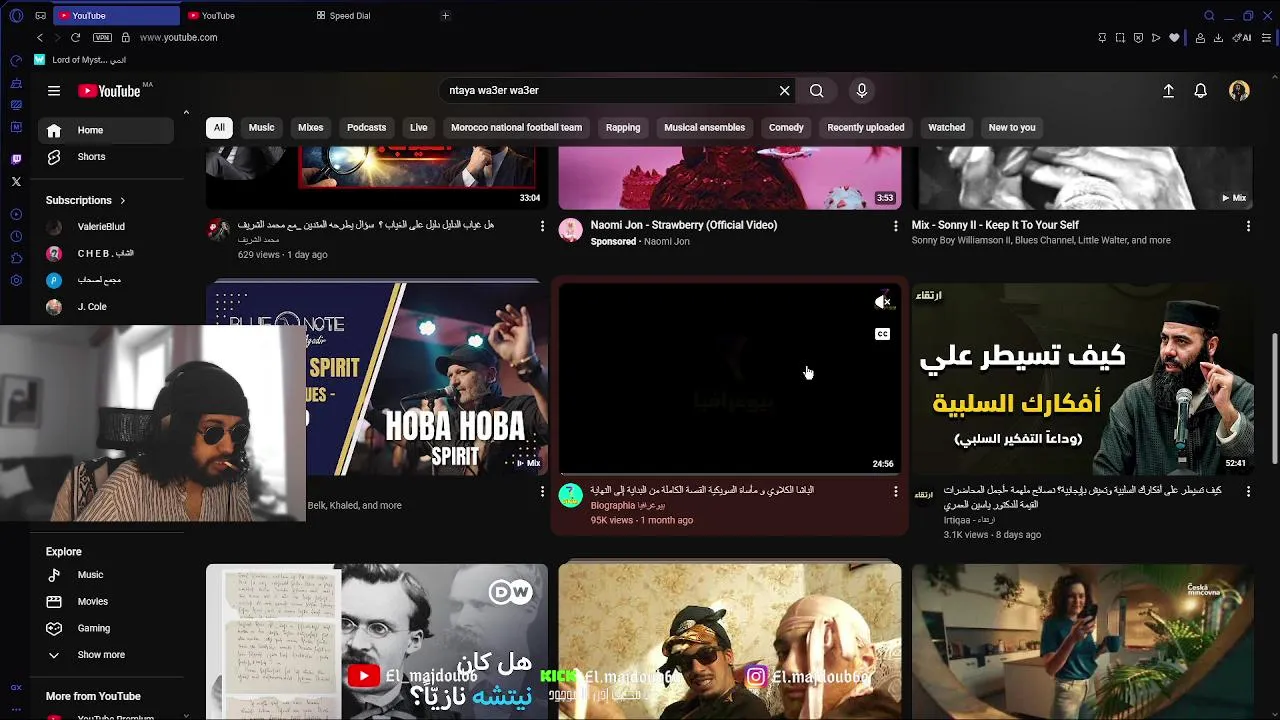The width and height of the screenshot is (1280, 720).
Task: Open the ad blocker shield icon
Action: coord(1138,38)
